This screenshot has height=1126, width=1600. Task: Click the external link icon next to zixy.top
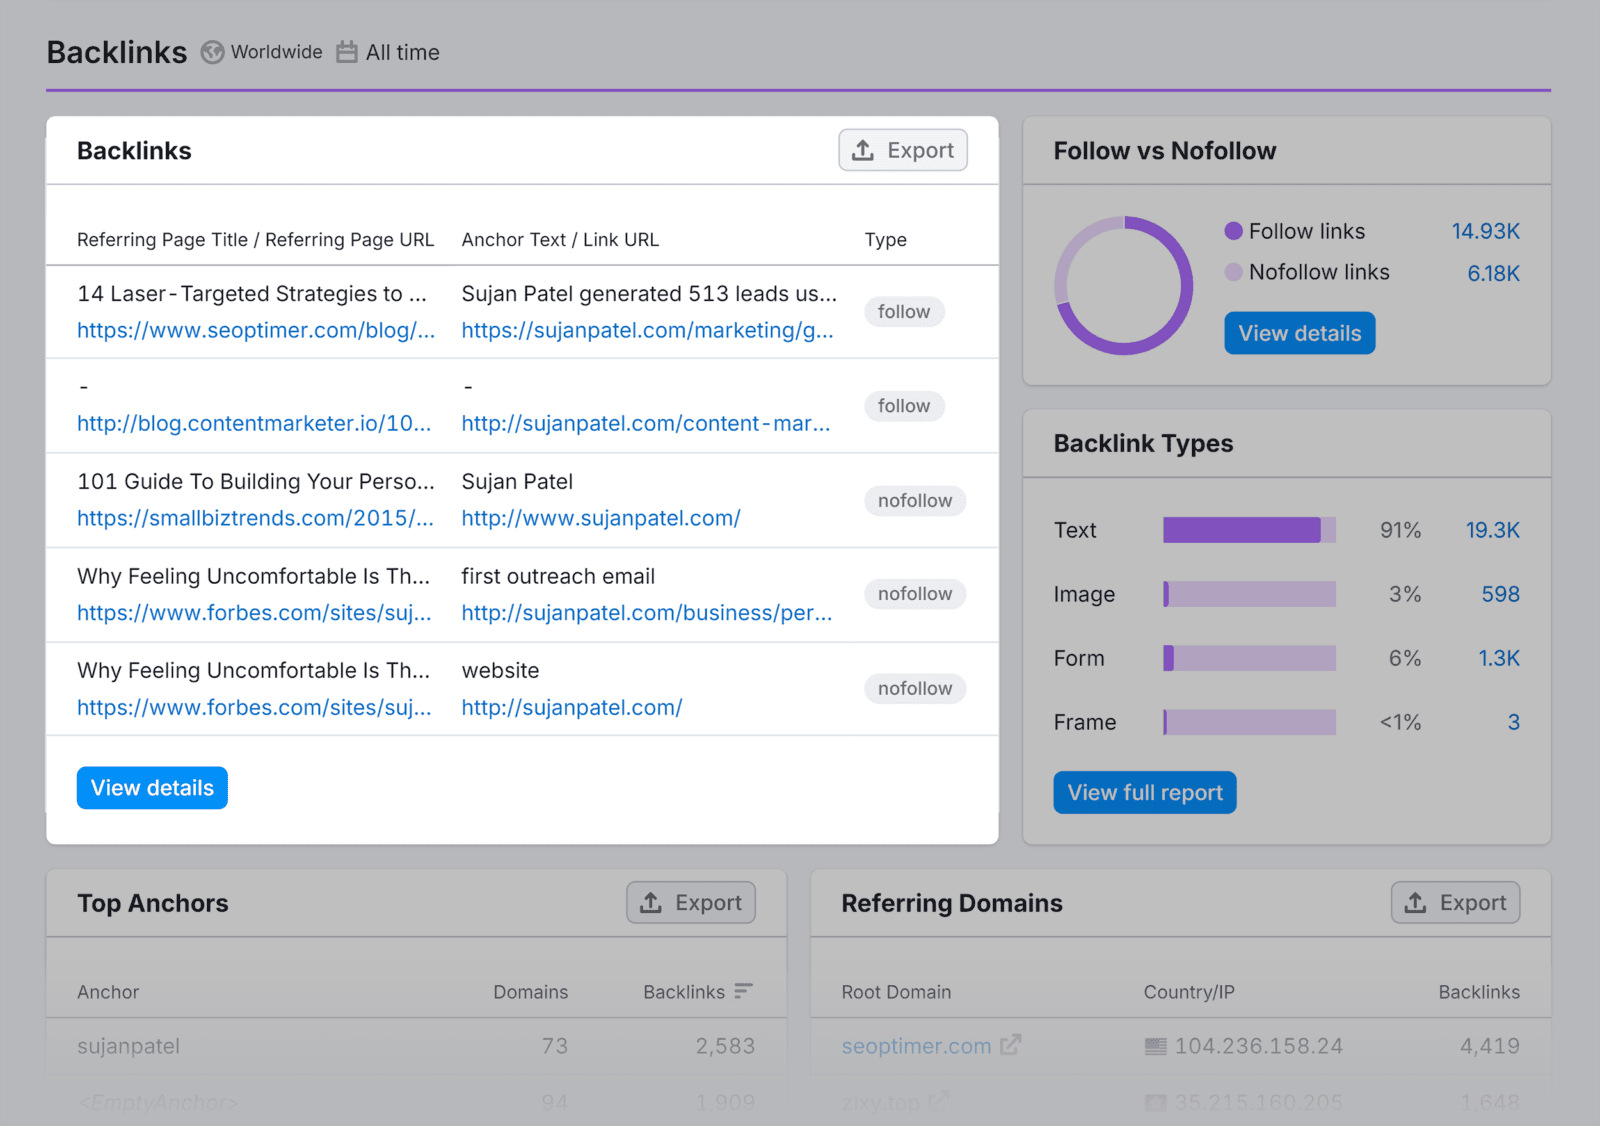937,1101
